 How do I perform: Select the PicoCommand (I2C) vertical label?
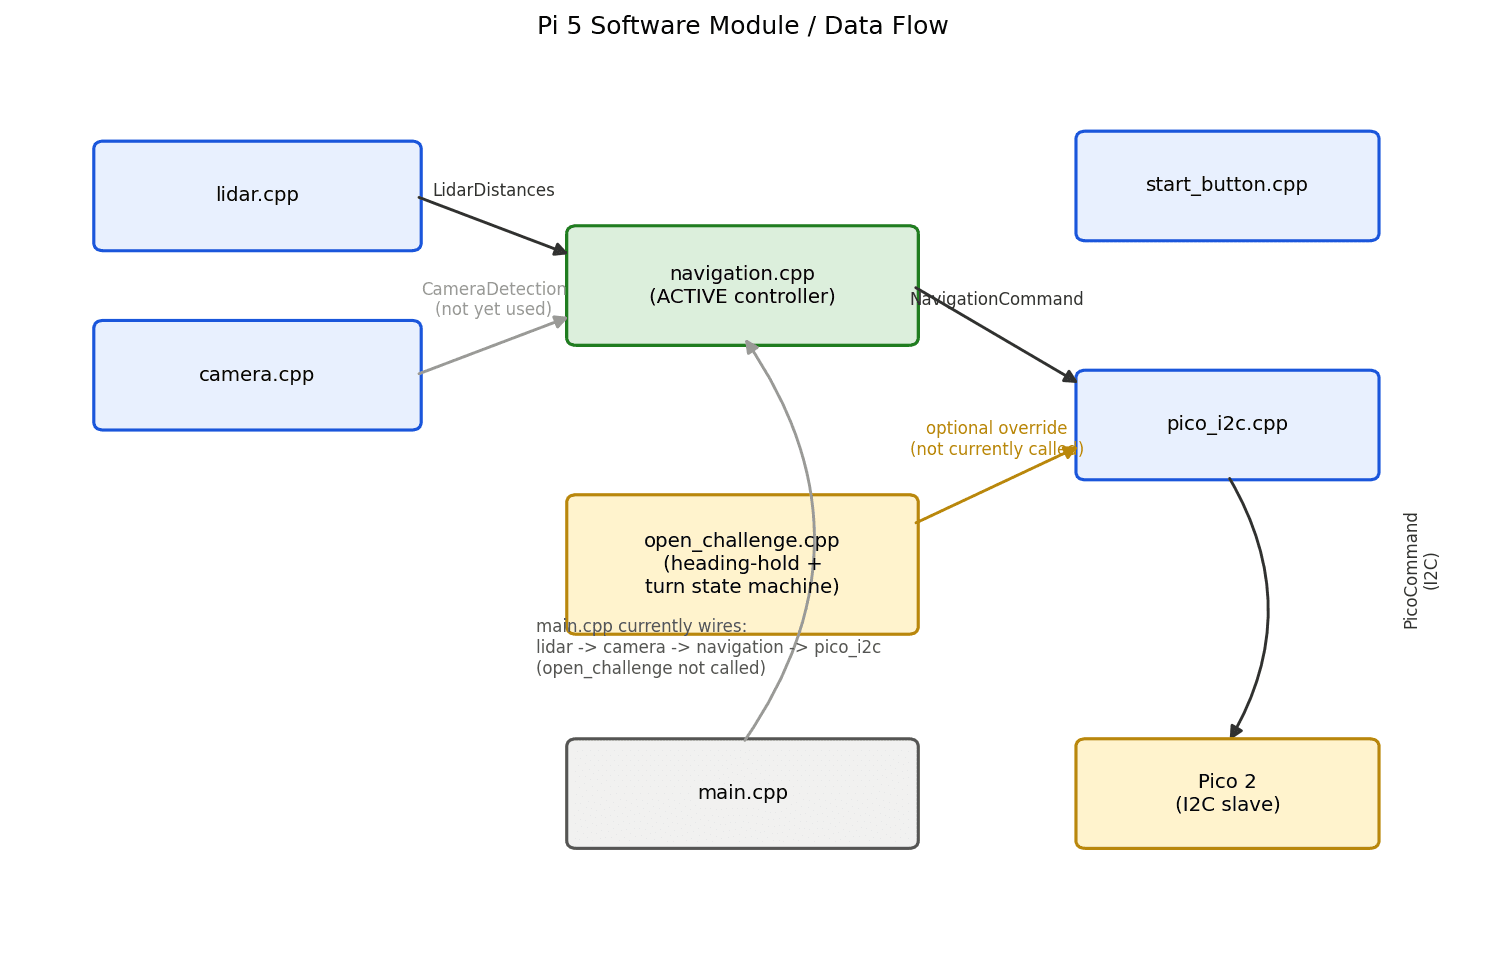coord(1421,570)
